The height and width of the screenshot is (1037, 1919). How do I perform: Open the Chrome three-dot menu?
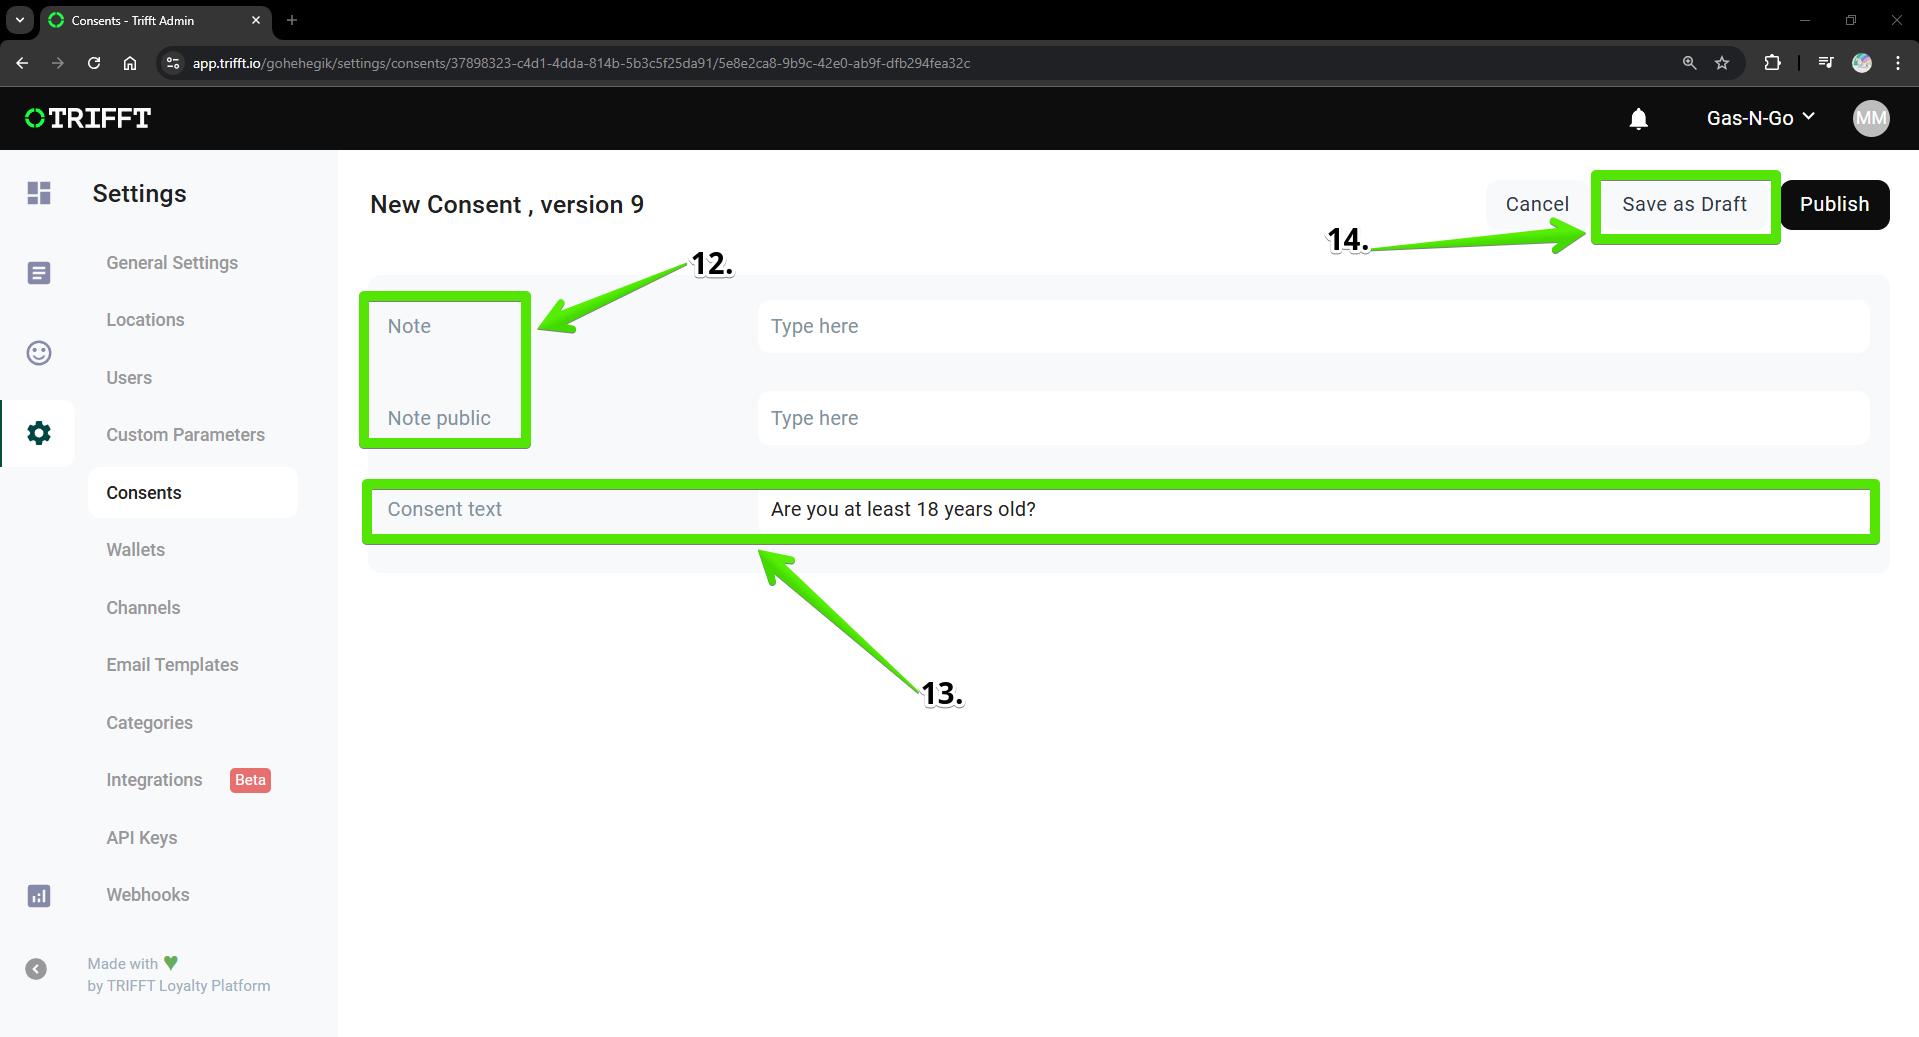(x=1898, y=63)
